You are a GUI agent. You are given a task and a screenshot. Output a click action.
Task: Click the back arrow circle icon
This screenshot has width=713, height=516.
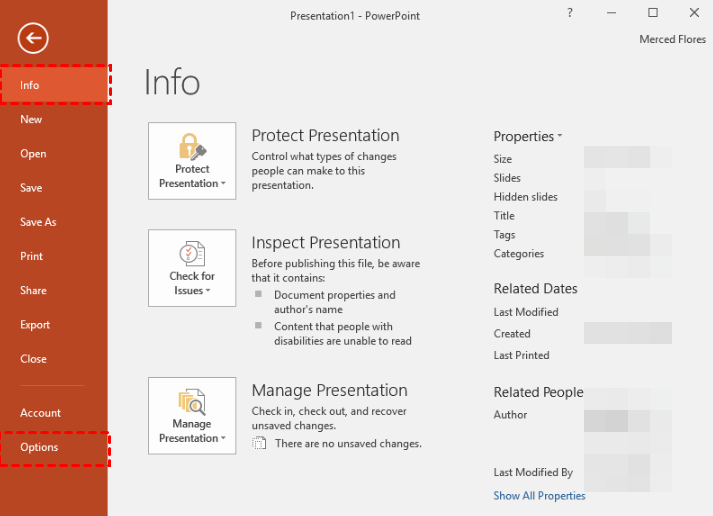point(33,39)
